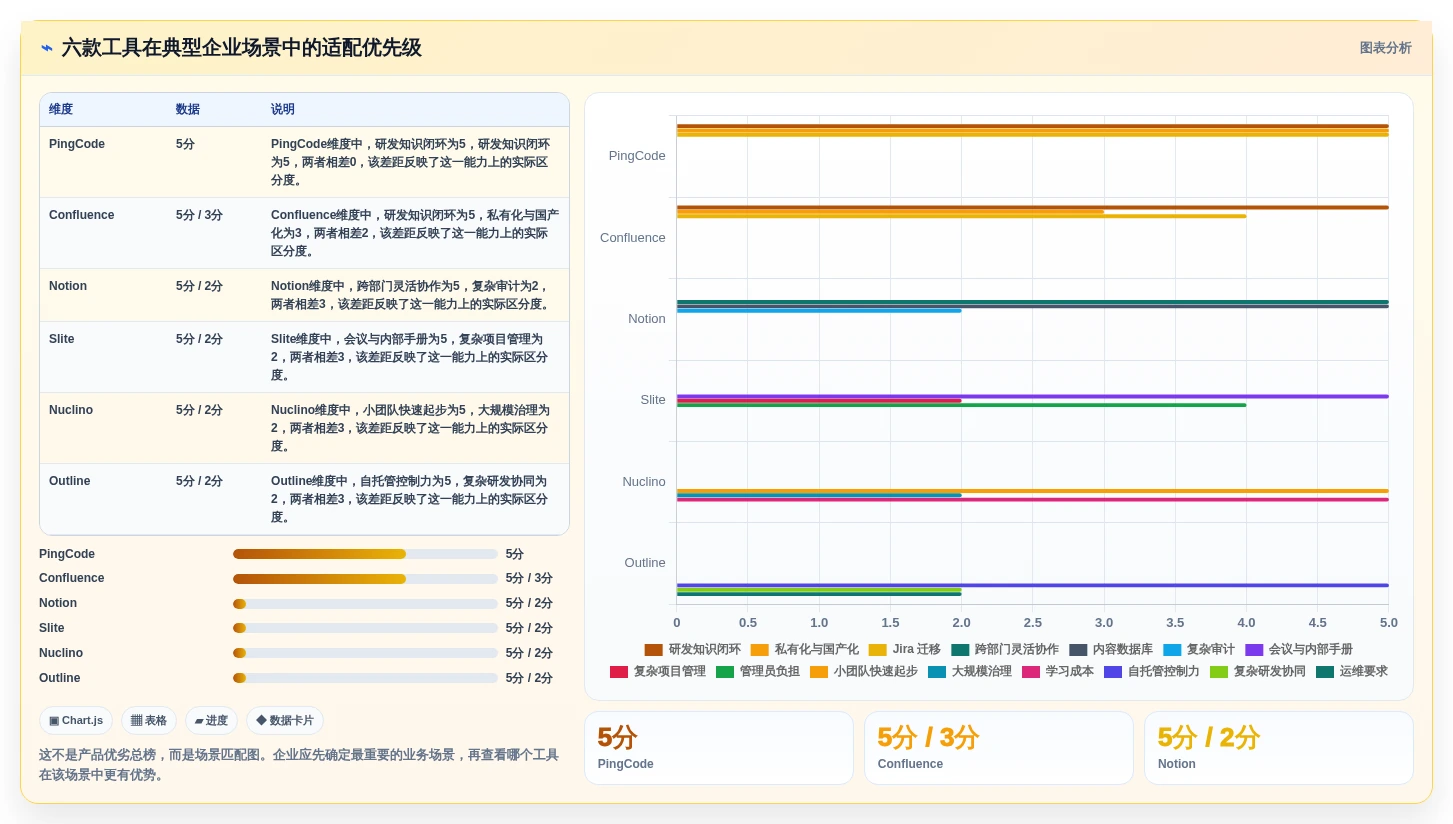
Task: Open the PingCode 5分 data card
Action: pyautogui.click(x=719, y=748)
